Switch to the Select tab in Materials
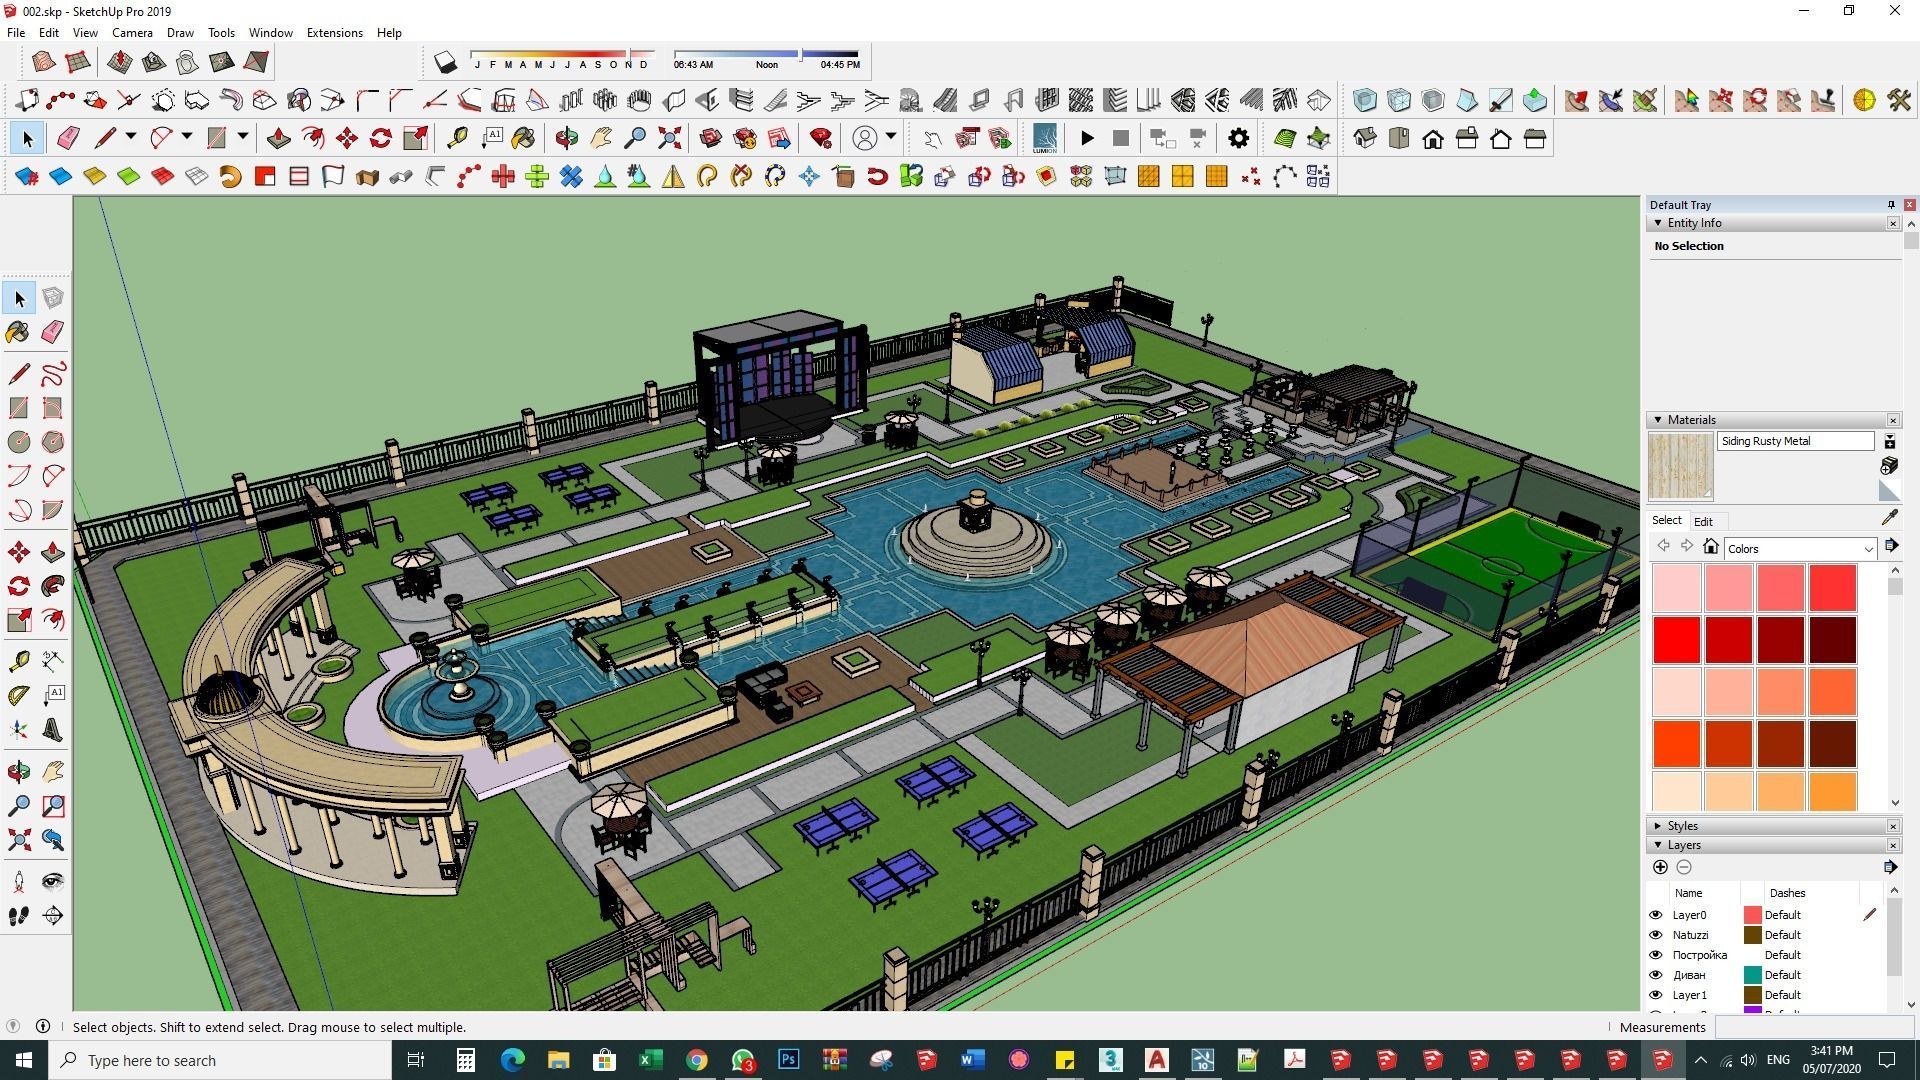Screen dimensions: 1920x1080 pyautogui.click(x=1666, y=520)
